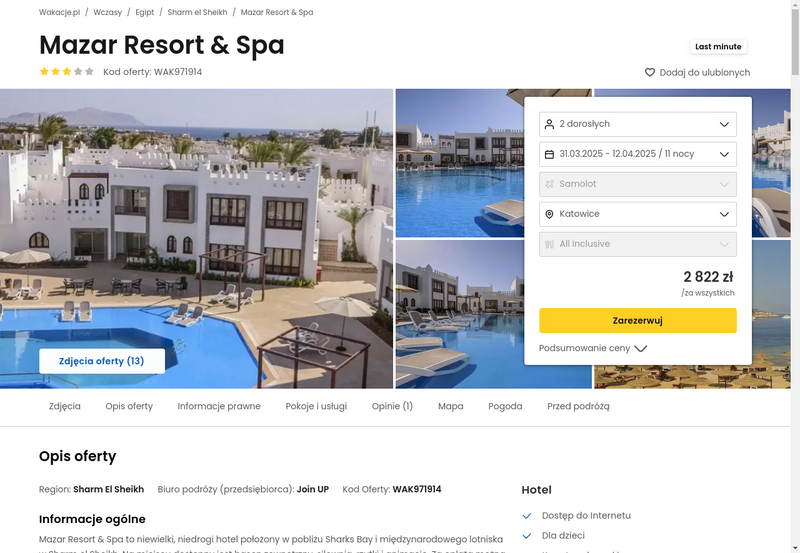Click the hotel star rating icons
Image resolution: width=800 pixels, height=553 pixels.
[67, 71]
